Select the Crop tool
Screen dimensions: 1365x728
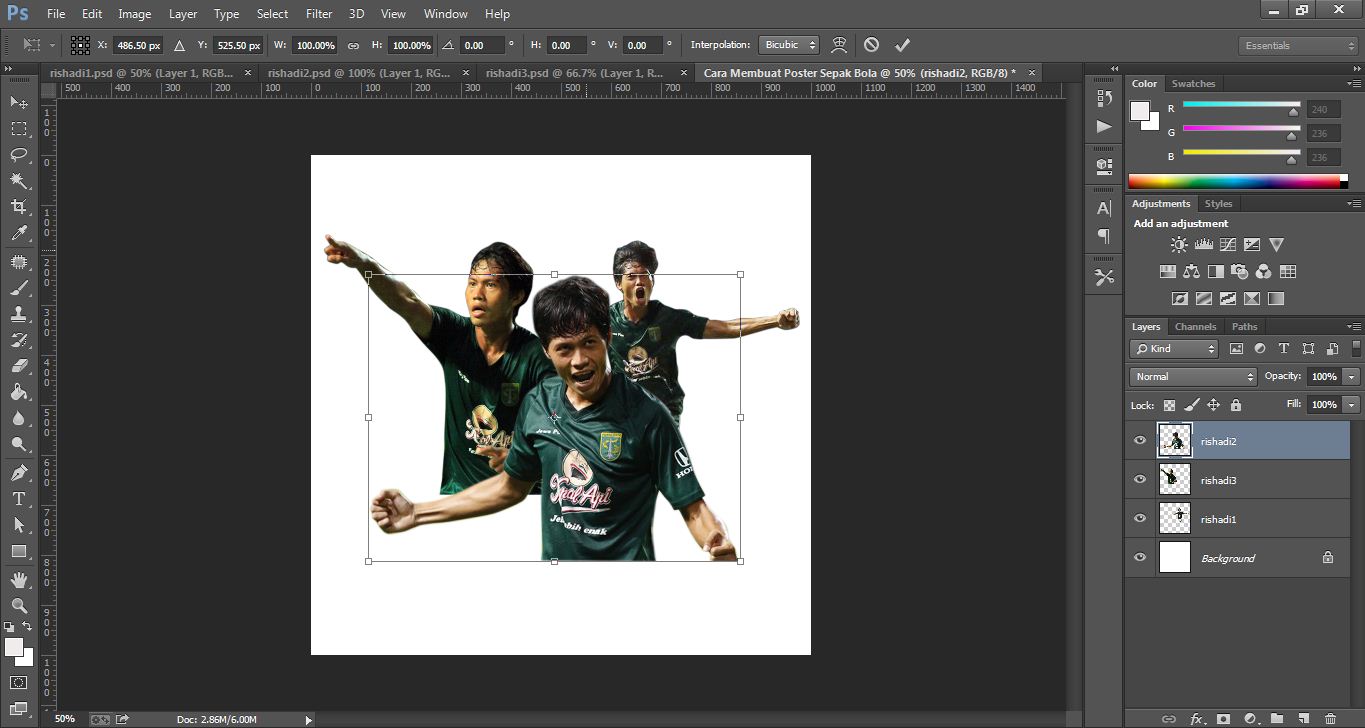tap(19, 207)
